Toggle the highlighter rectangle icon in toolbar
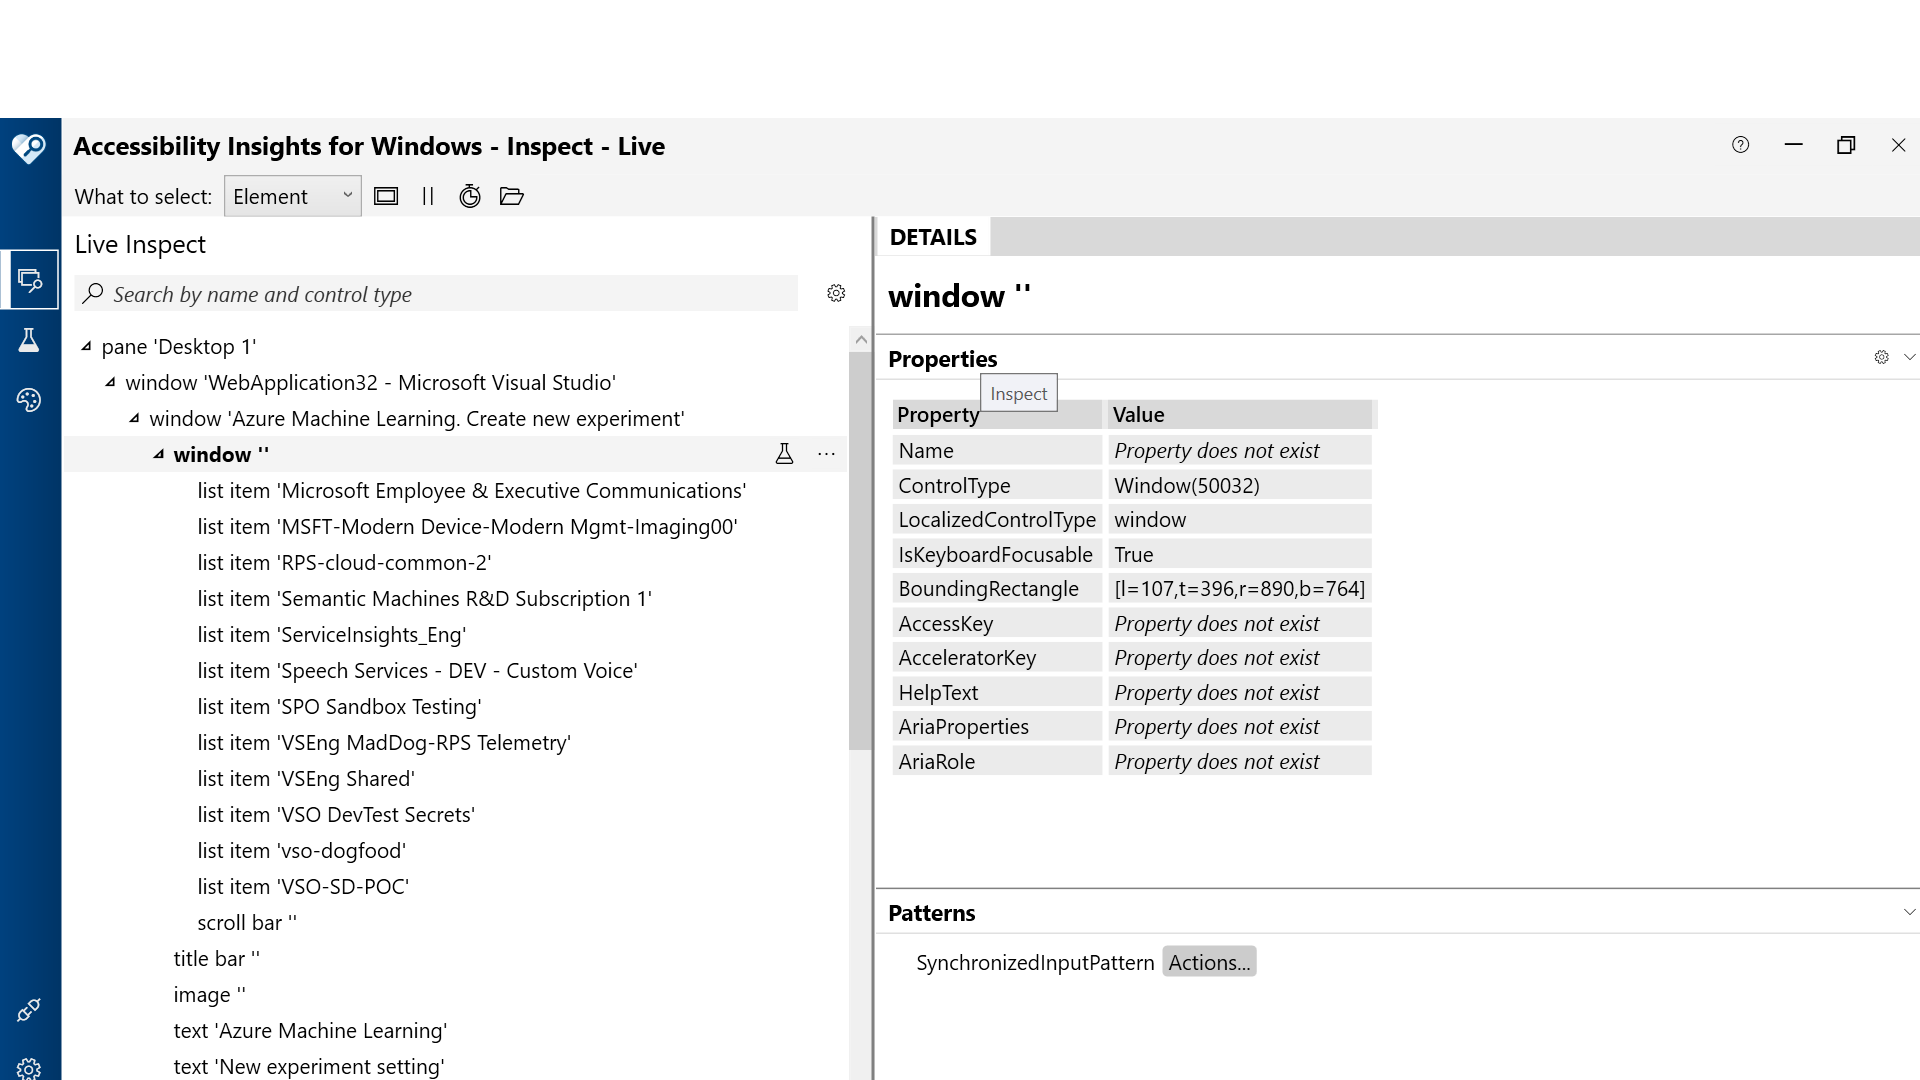 (x=386, y=196)
